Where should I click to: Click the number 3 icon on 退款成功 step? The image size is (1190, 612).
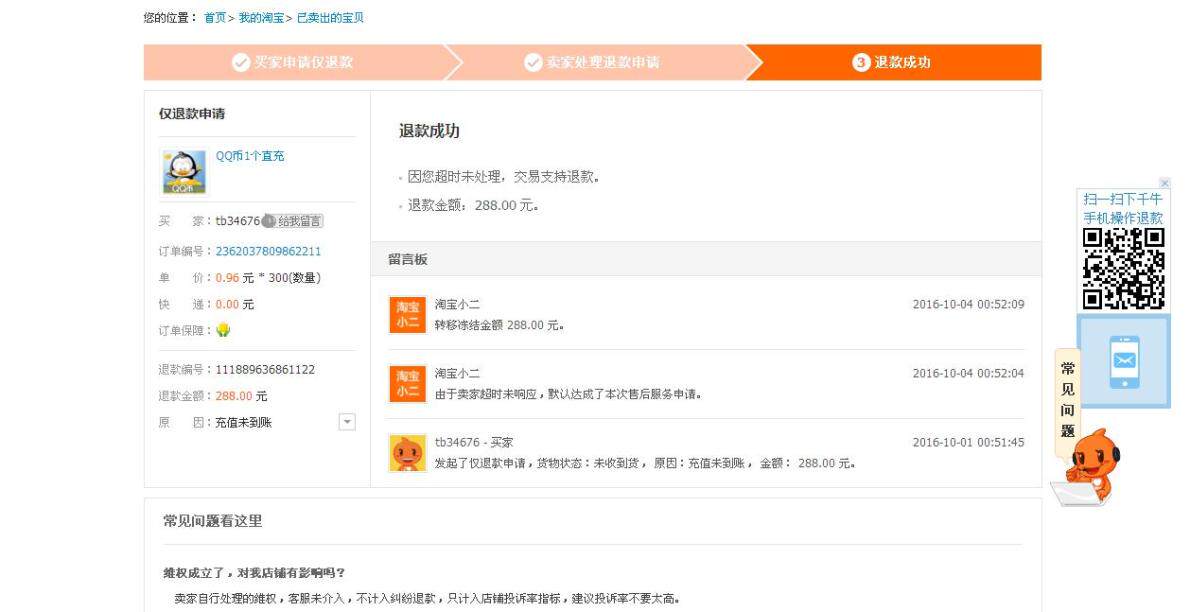pos(861,62)
